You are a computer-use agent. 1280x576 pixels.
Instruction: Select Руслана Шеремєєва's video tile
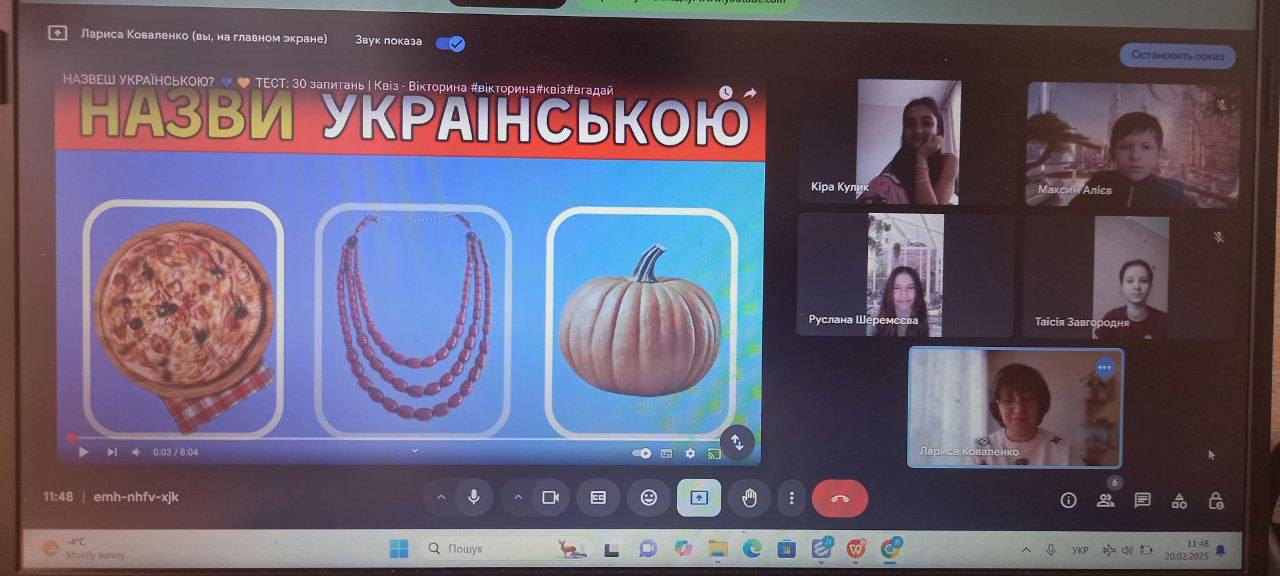coord(905,274)
